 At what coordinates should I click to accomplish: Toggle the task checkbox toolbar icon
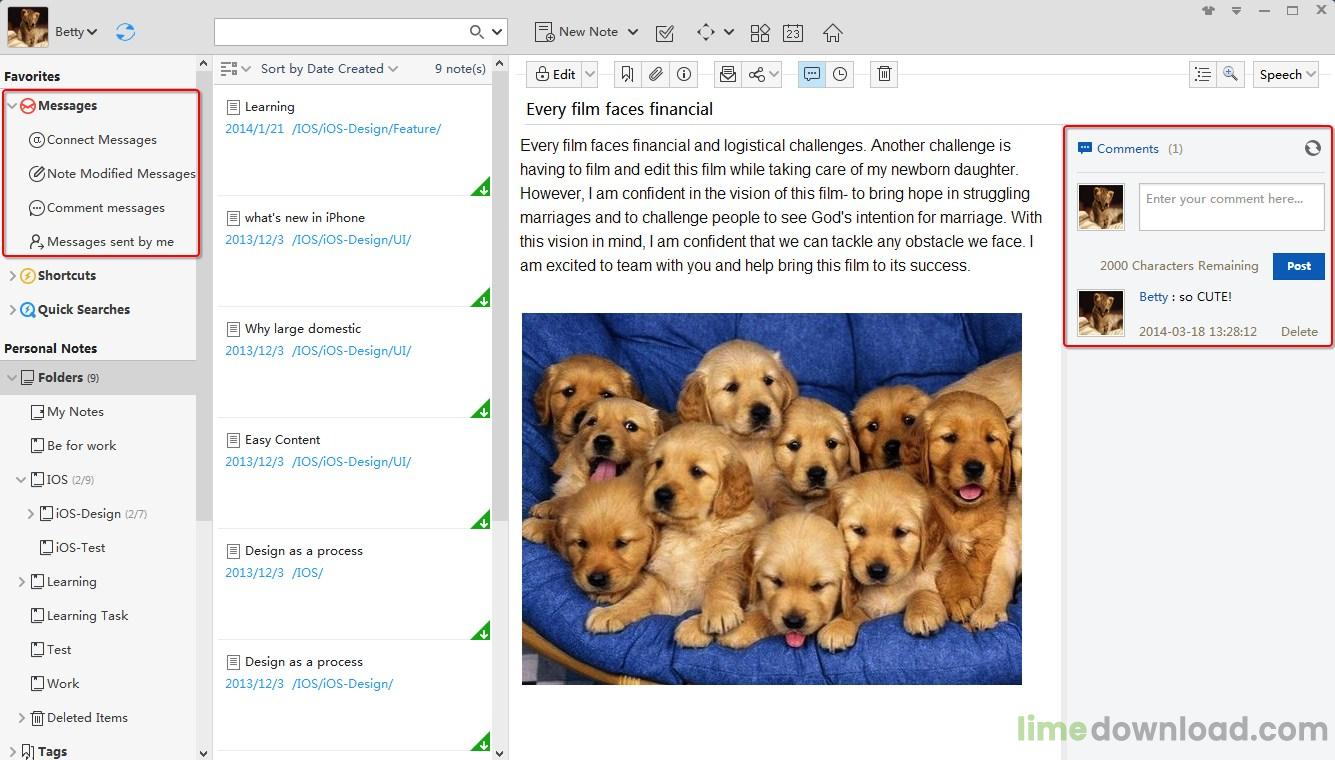tap(665, 32)
